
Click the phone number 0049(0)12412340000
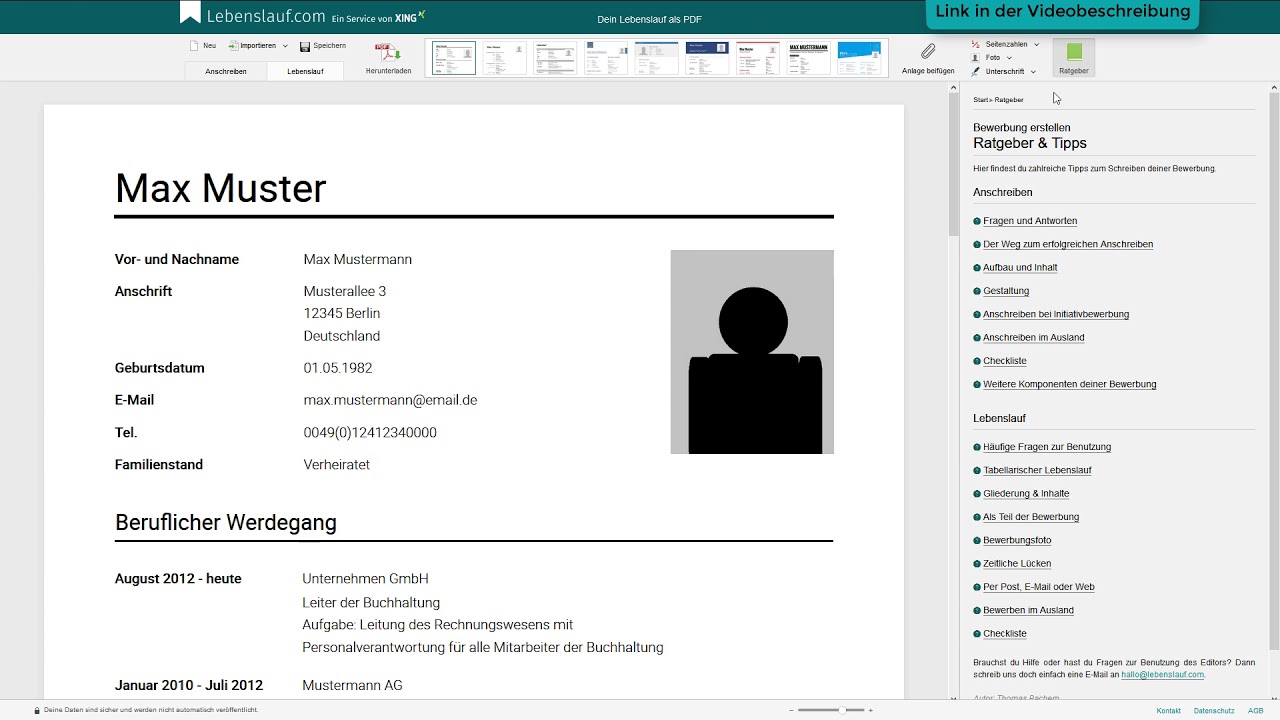tap(370, 433)
